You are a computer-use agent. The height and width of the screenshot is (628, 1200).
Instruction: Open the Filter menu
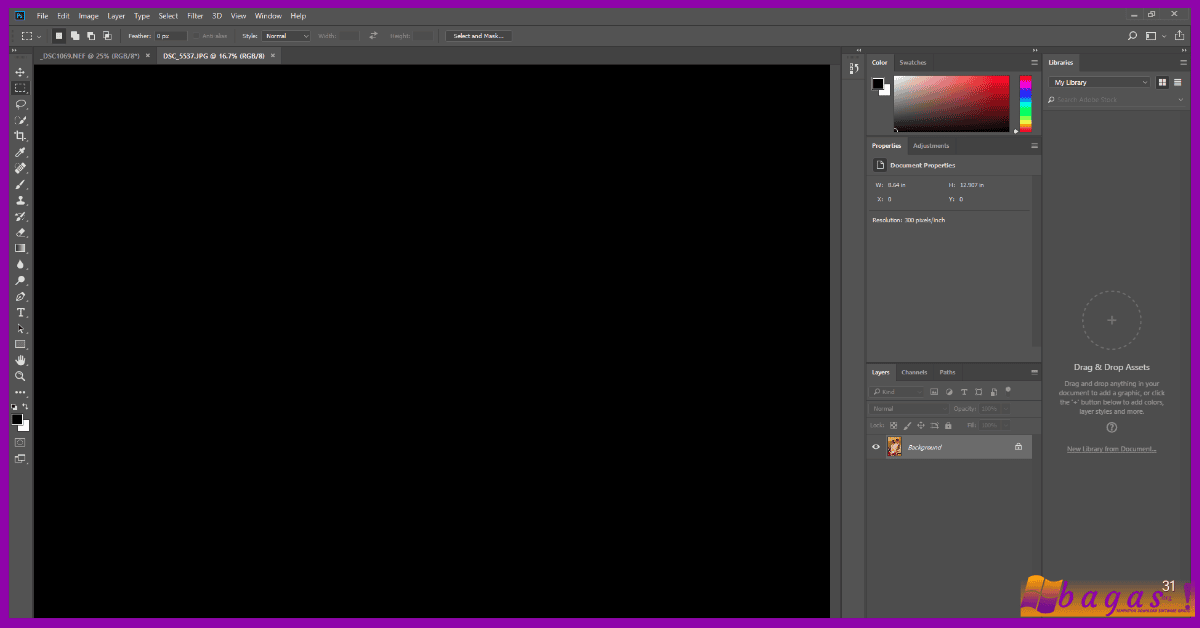pyautogui.click(x=195, y=15)
